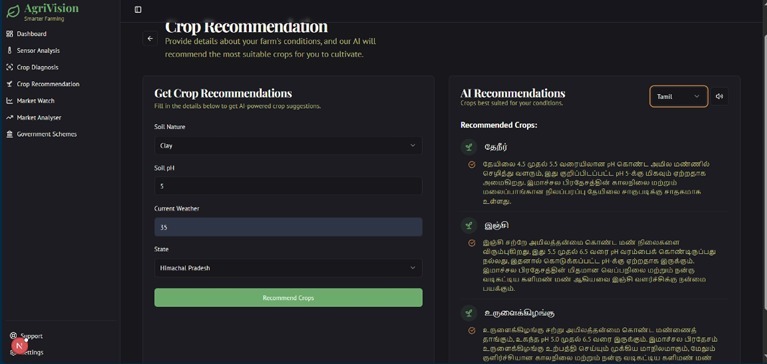This screenshot has width=767, height=364.
Task: Click the Crop Diagnosis scan icon
Action: 10,67
